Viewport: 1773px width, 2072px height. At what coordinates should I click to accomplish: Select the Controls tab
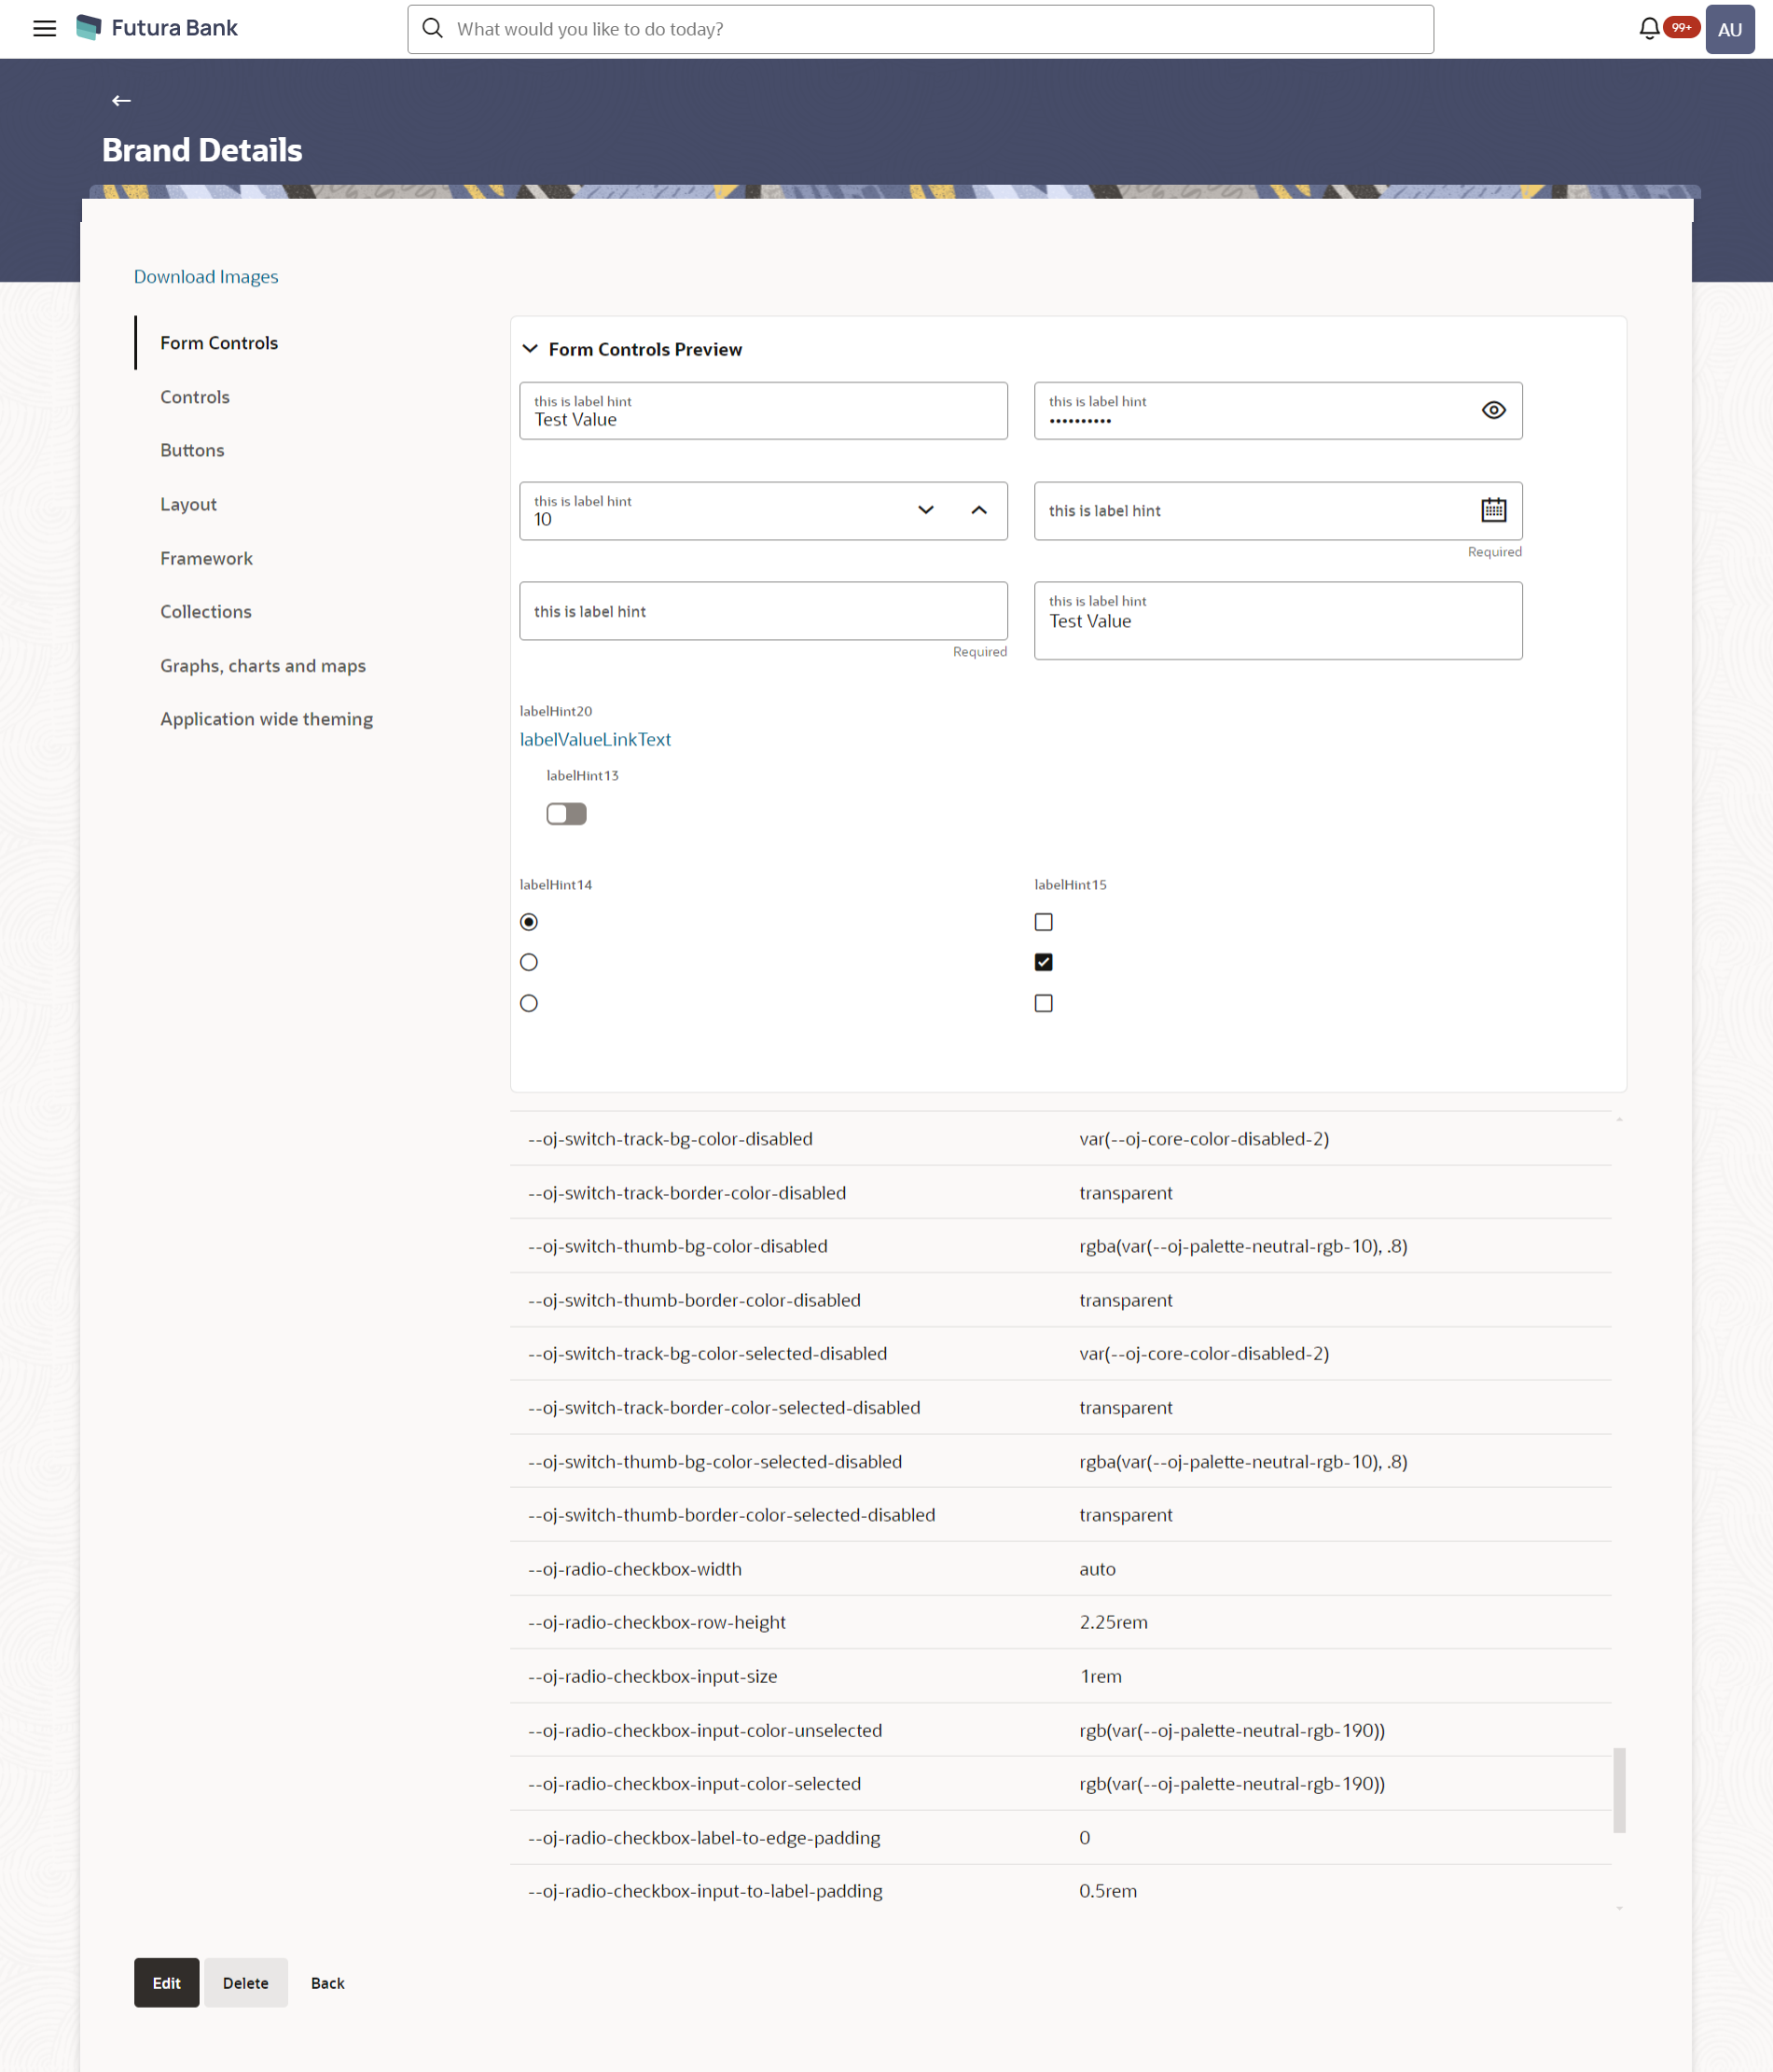[x=195, y=397]
